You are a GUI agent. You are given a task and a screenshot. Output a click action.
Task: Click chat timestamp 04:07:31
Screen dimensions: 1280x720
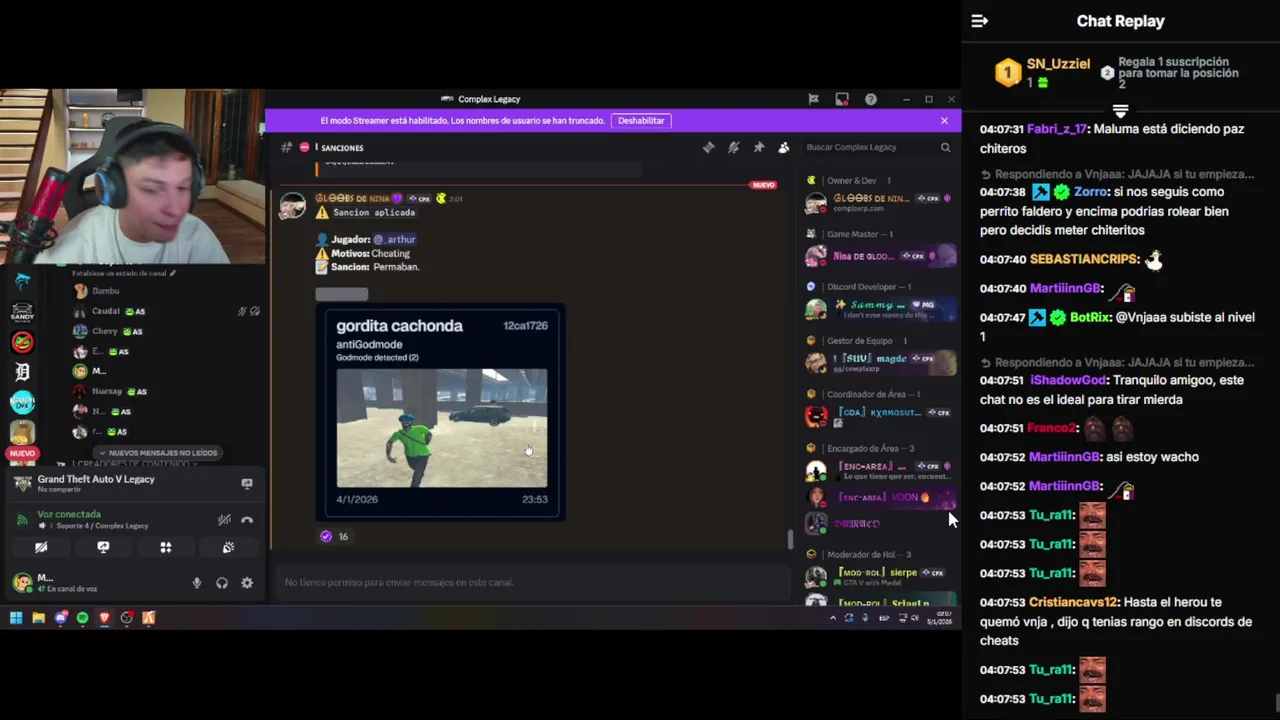tap(1002, 129)
